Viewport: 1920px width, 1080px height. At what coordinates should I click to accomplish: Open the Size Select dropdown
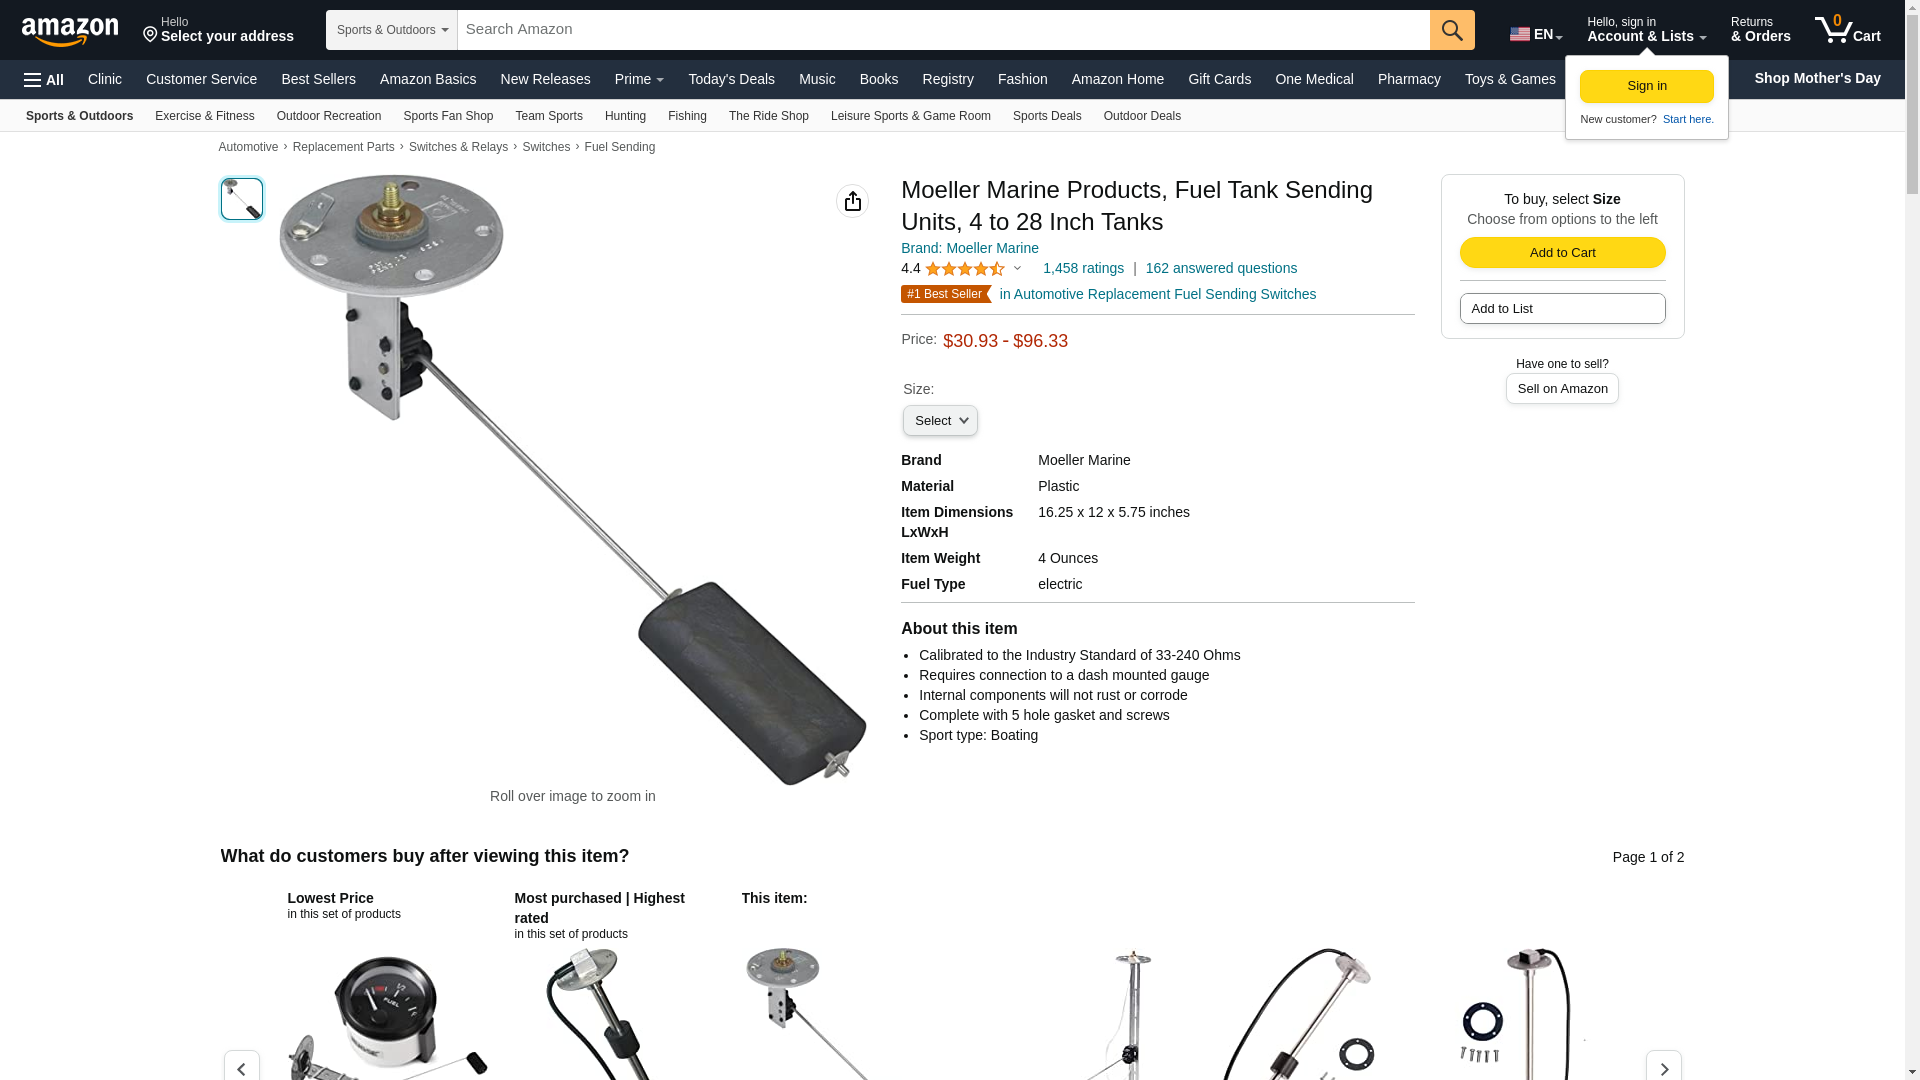940,421
